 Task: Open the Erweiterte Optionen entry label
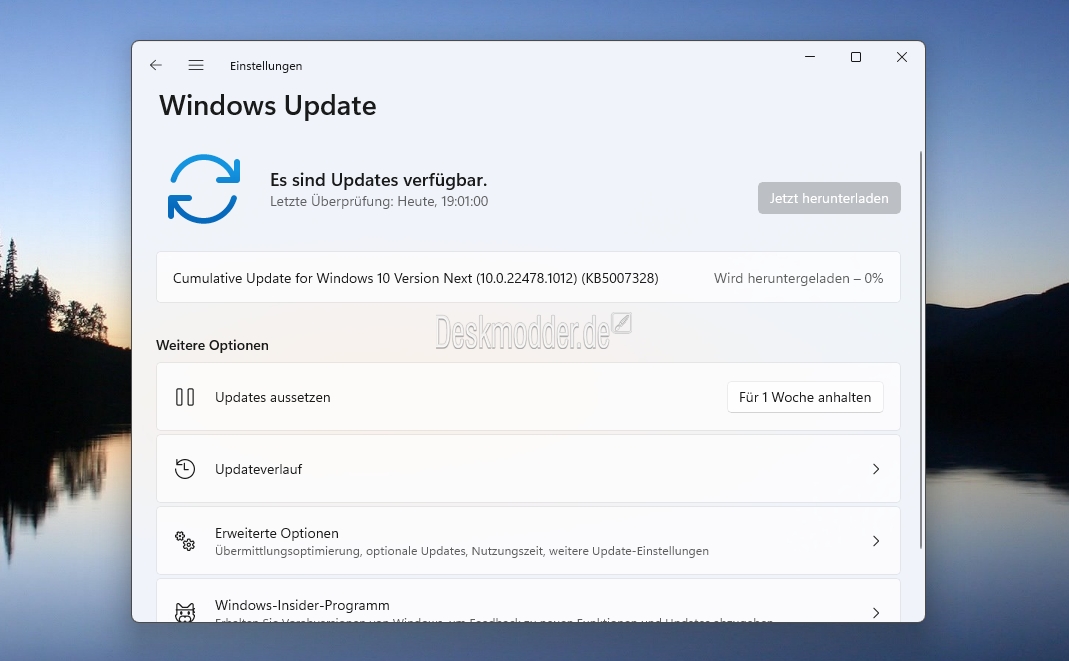(x=276, y=533)
